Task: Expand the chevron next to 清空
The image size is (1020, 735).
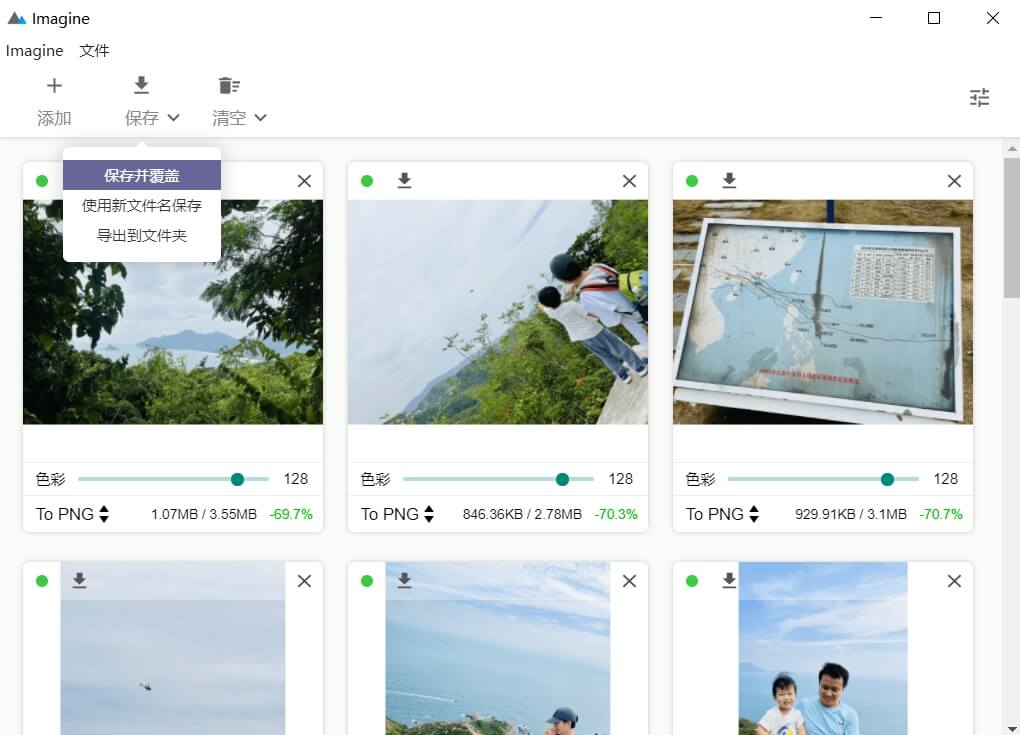Action: pos(260,118)
